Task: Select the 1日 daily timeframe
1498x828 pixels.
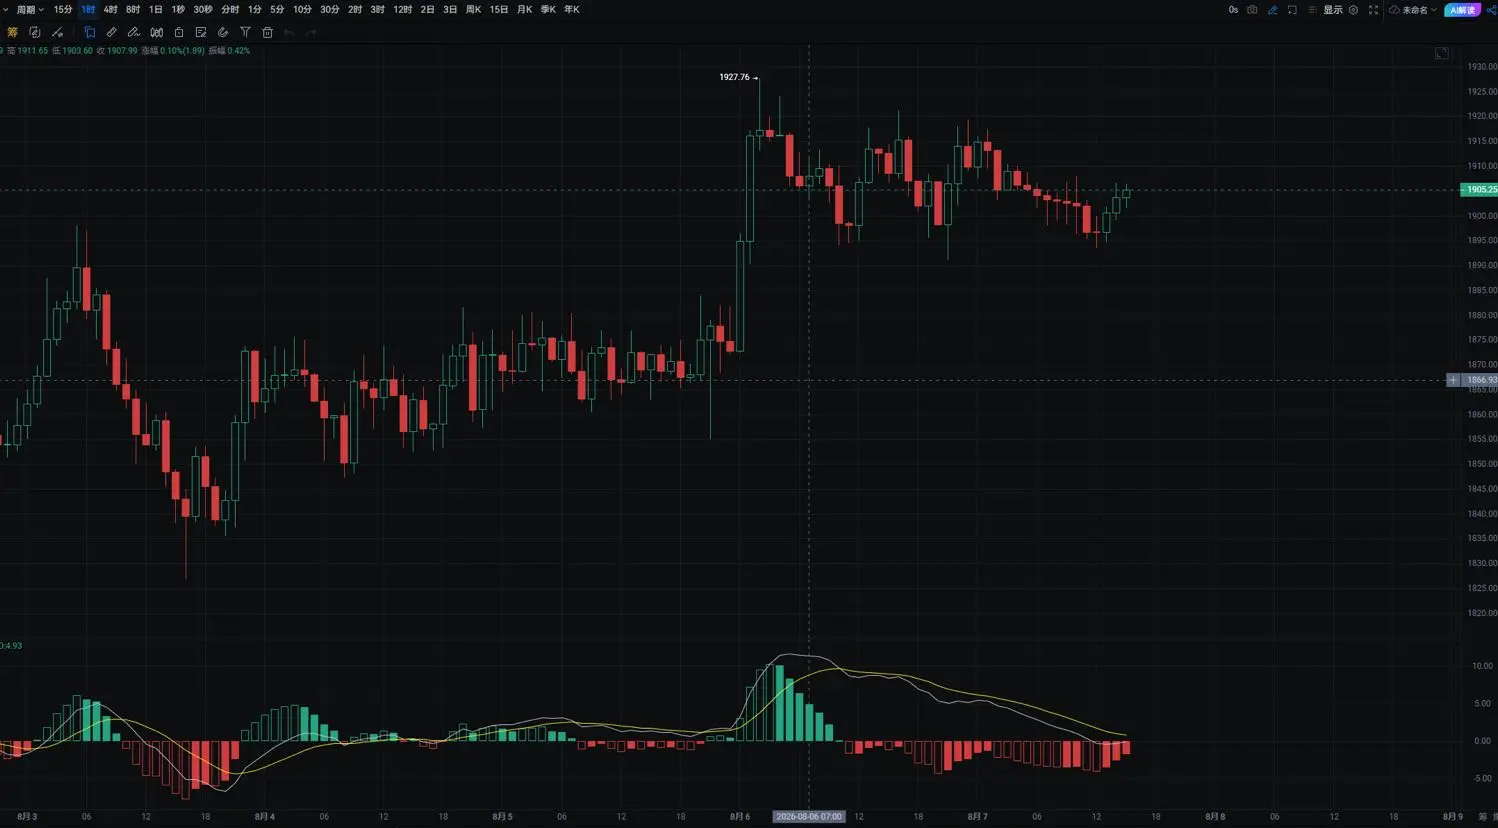Action: [x=155, y=10]
